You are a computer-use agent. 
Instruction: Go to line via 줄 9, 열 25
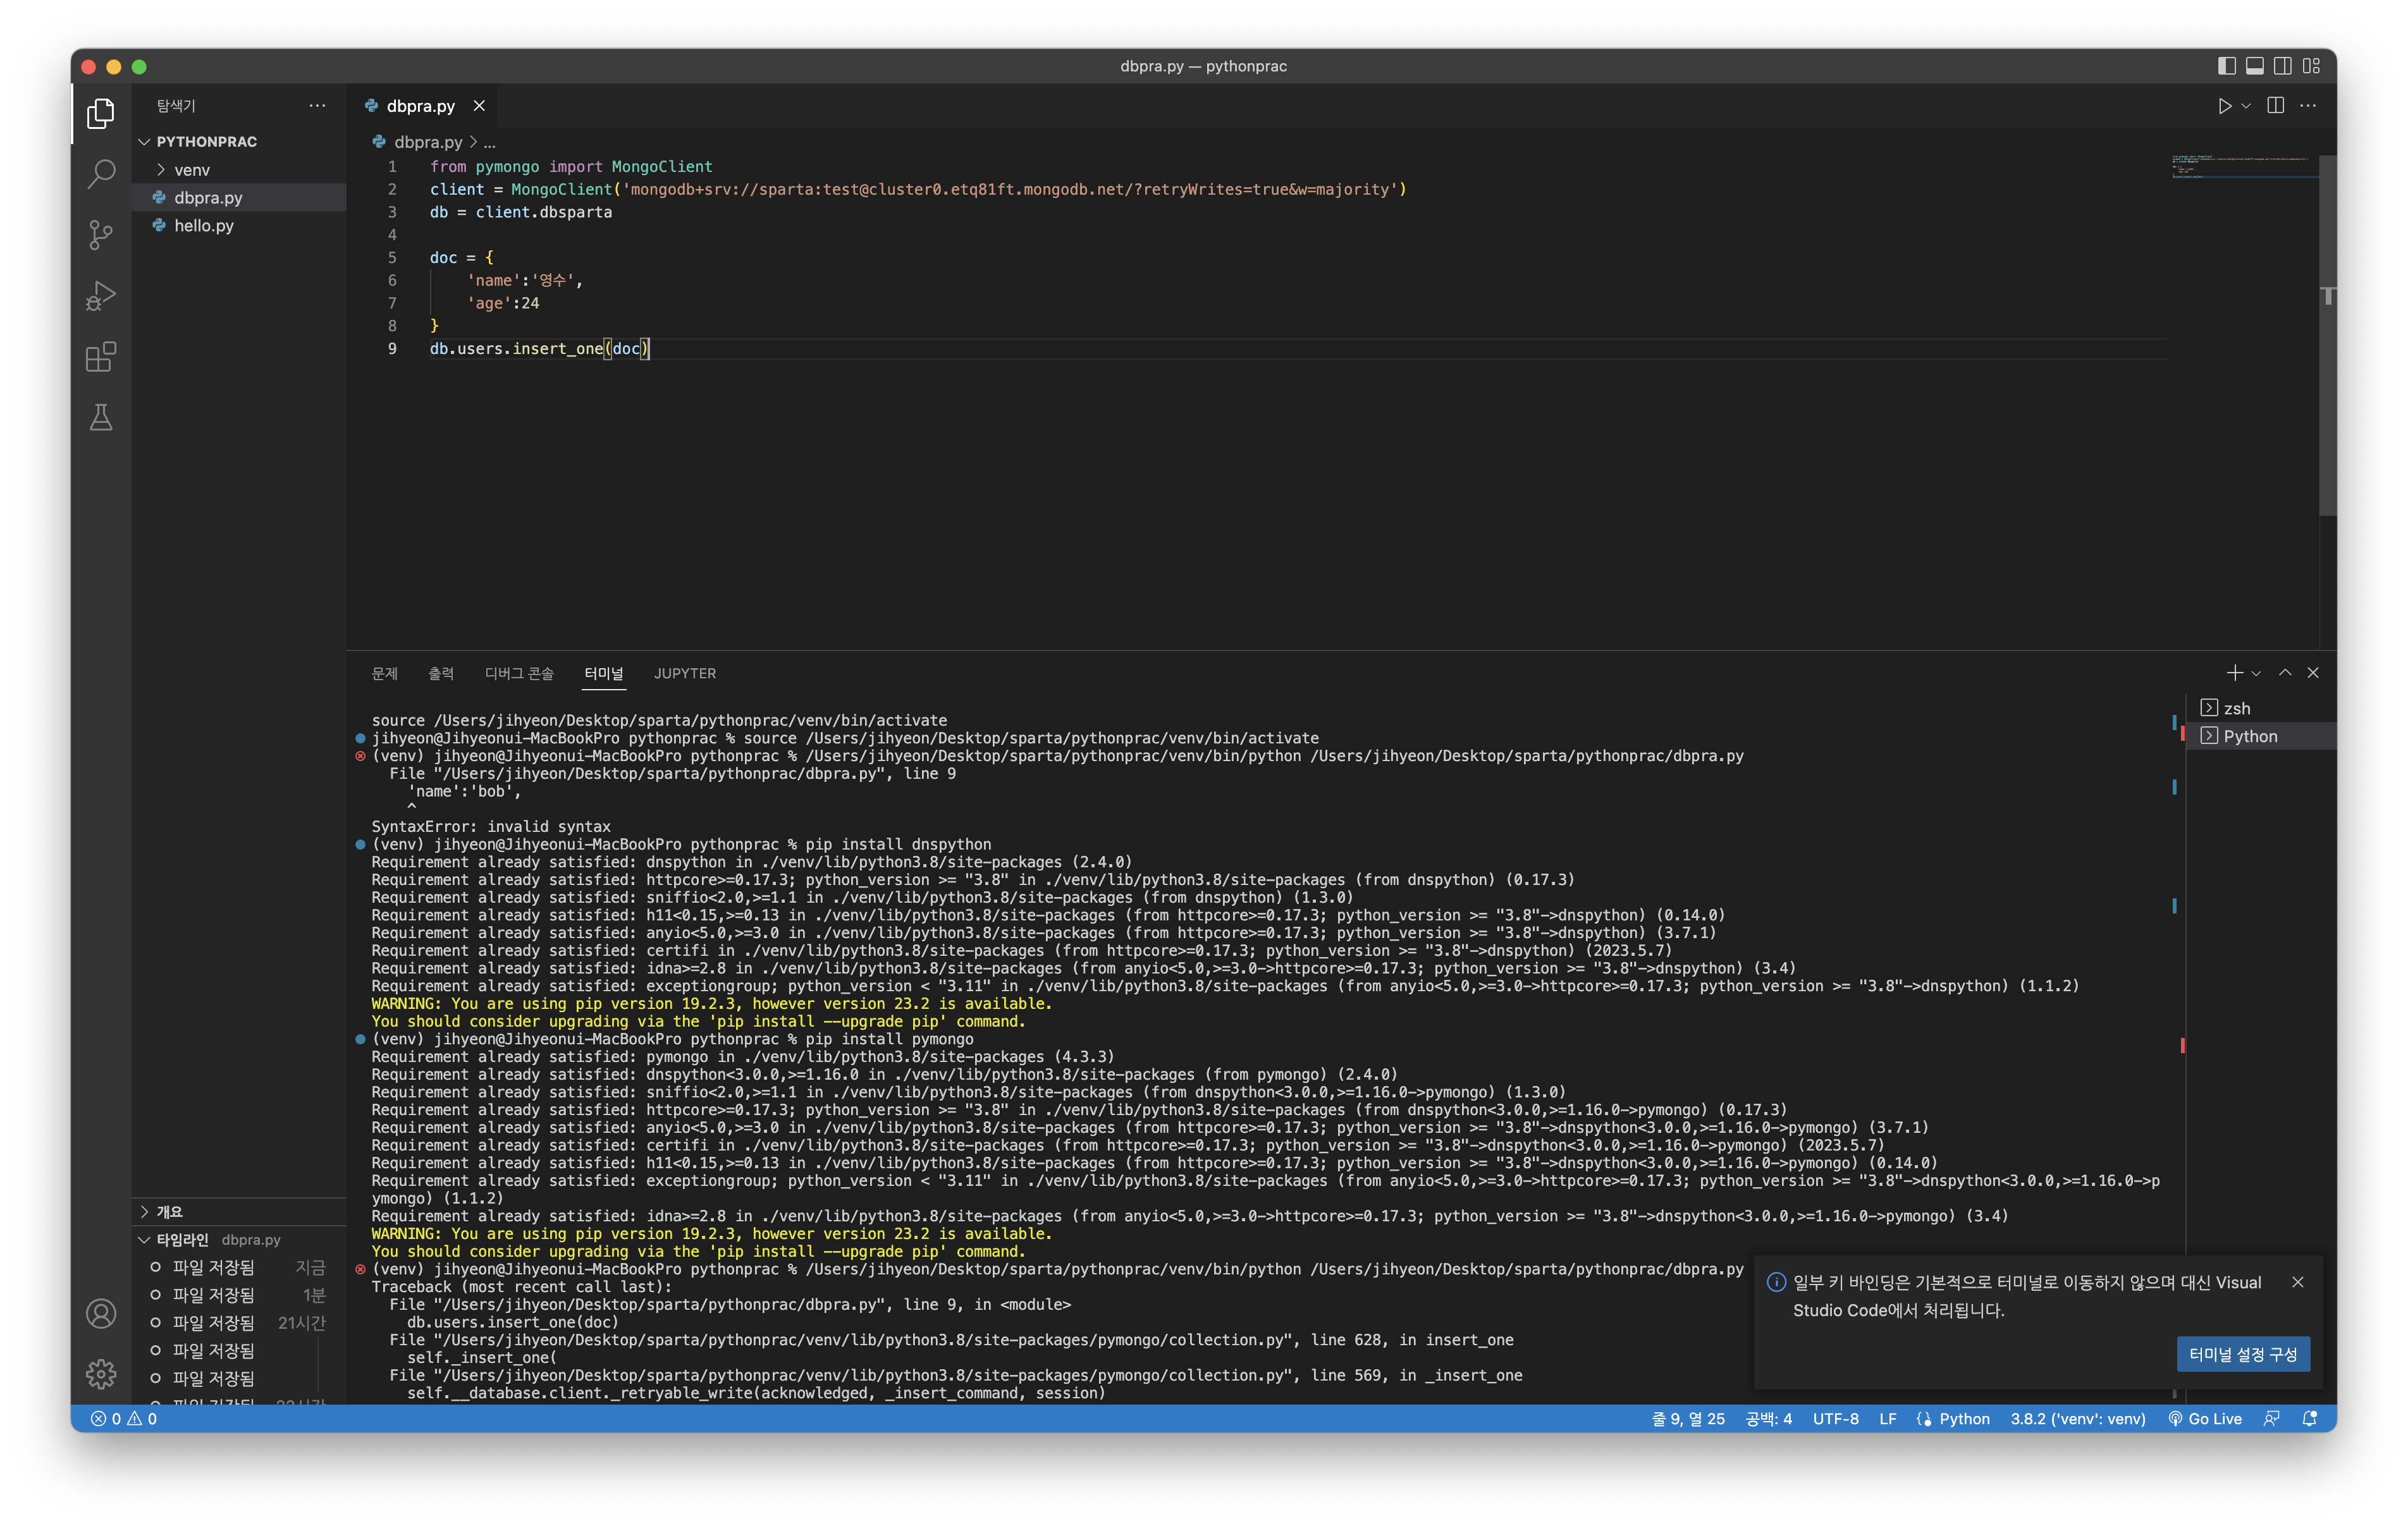(x=1688, y=1419)
